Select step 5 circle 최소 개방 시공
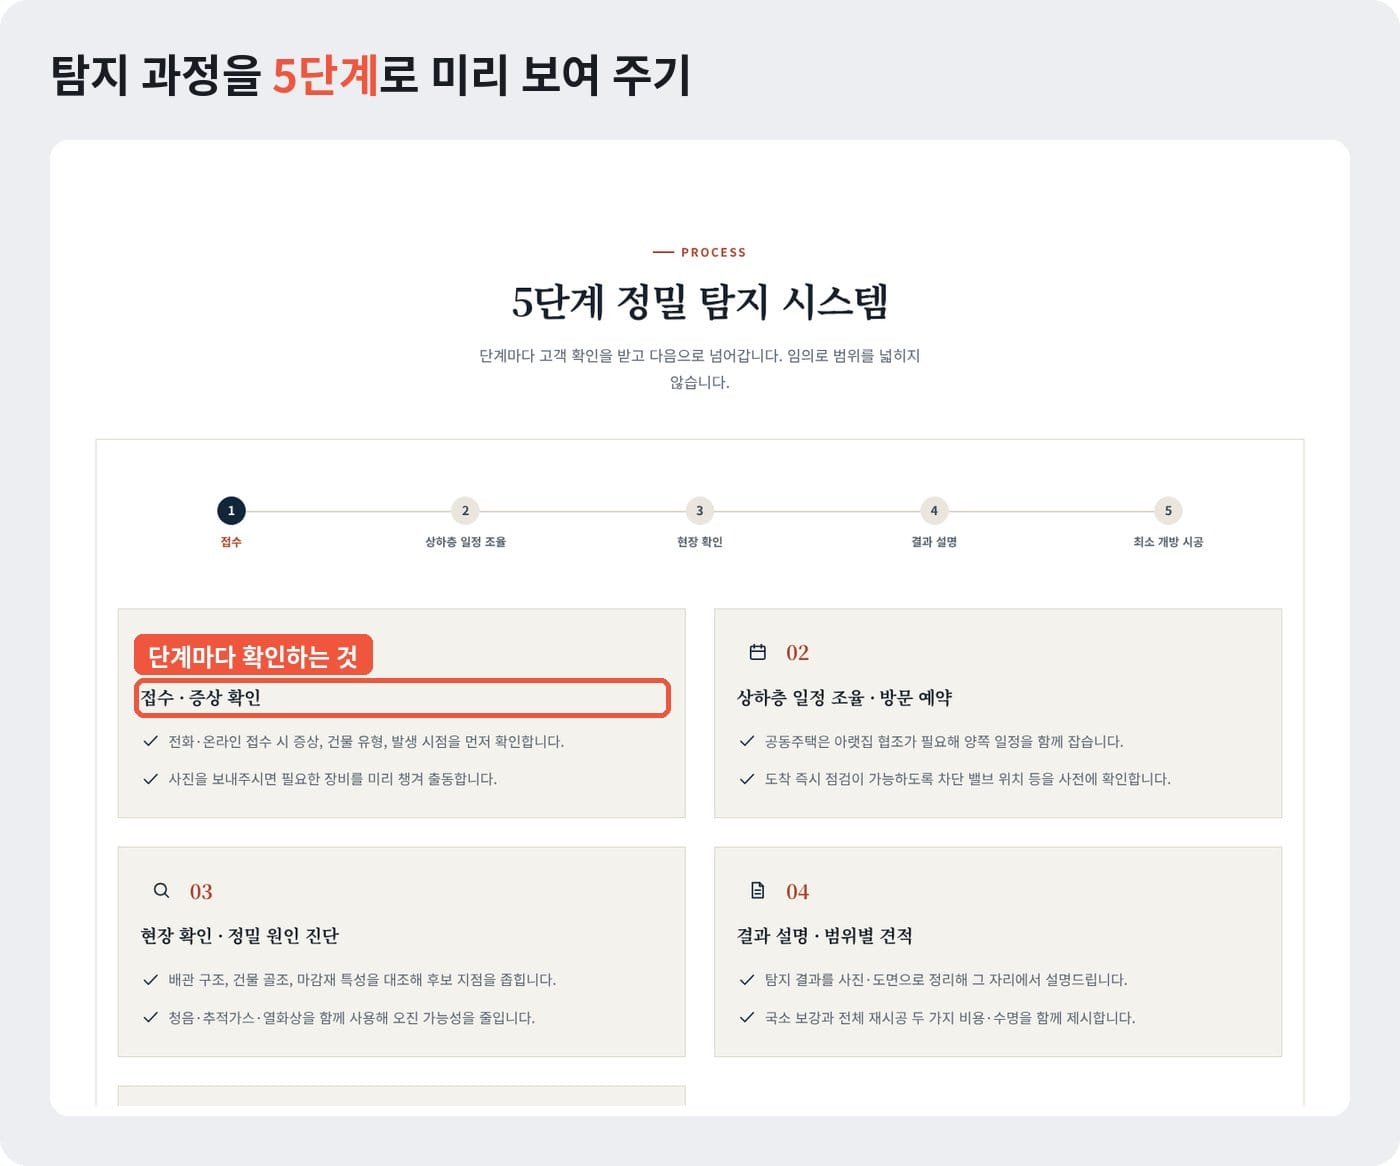Screen dimensions: 1400x1166 tap(1168, 511)
